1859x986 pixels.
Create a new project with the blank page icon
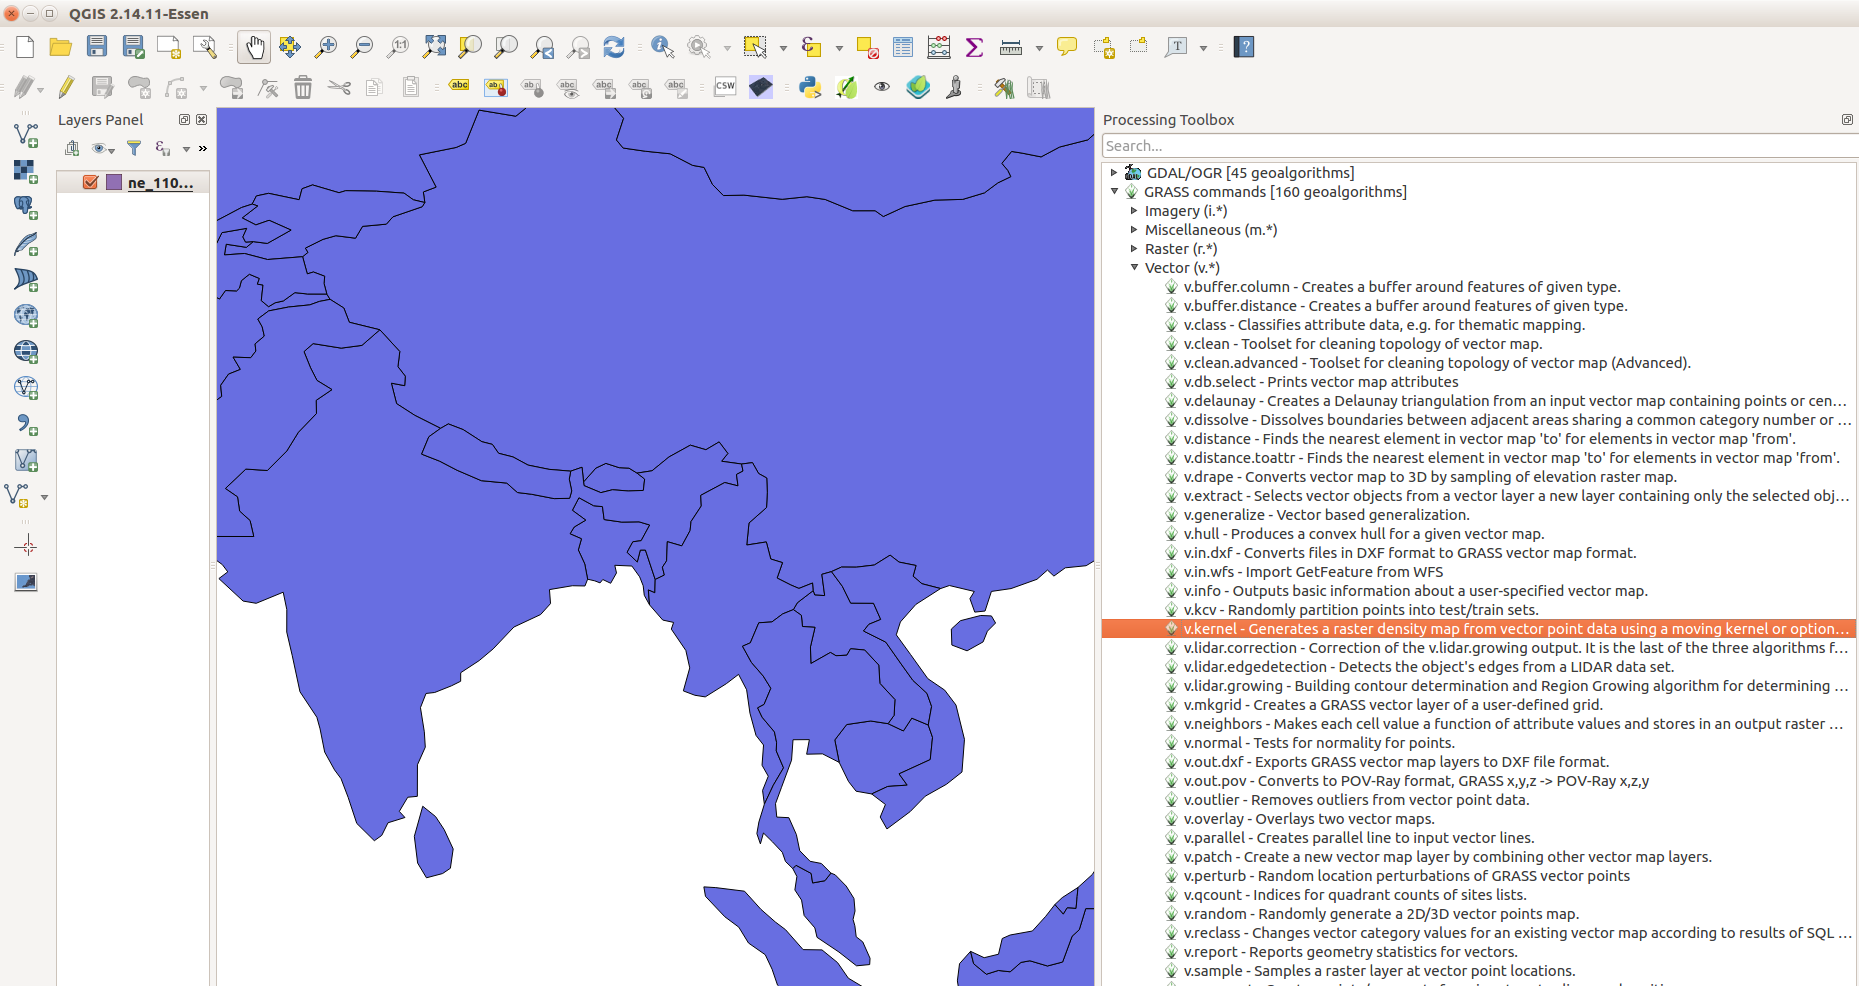pos(25,47)
